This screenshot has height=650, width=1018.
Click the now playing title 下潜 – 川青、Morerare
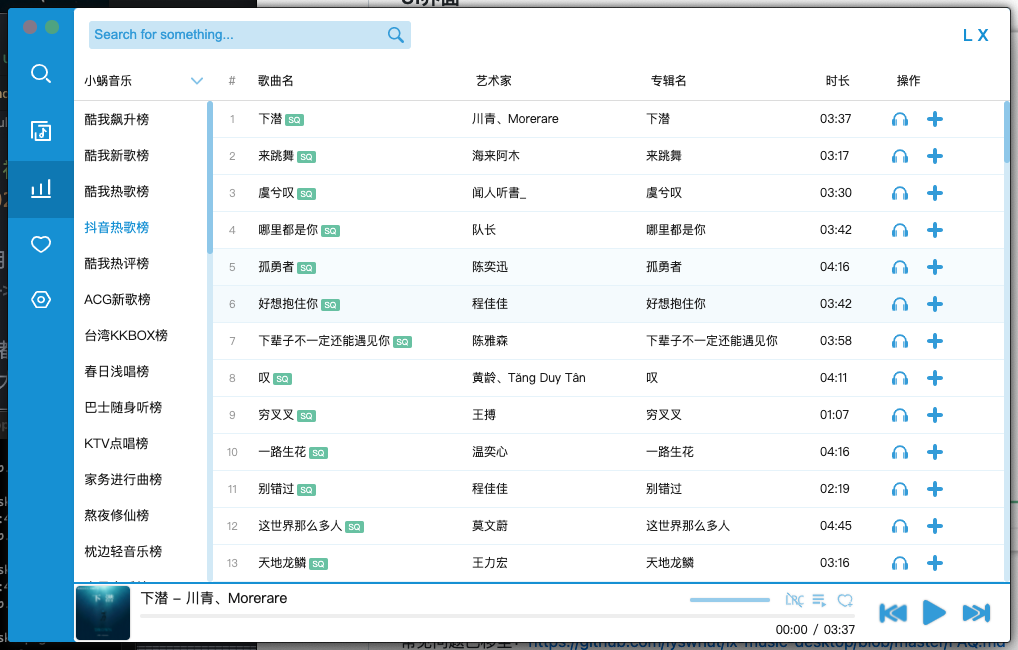point(214,598)
